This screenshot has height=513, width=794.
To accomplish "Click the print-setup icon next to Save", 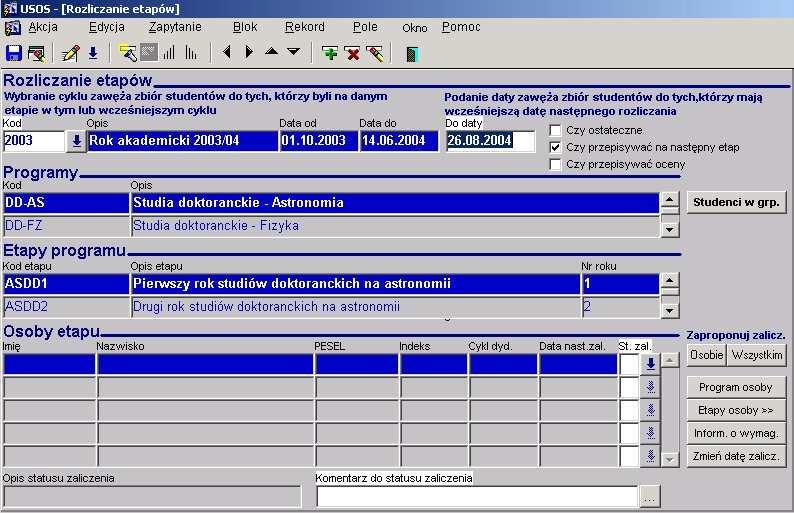I will pos(36,53).
